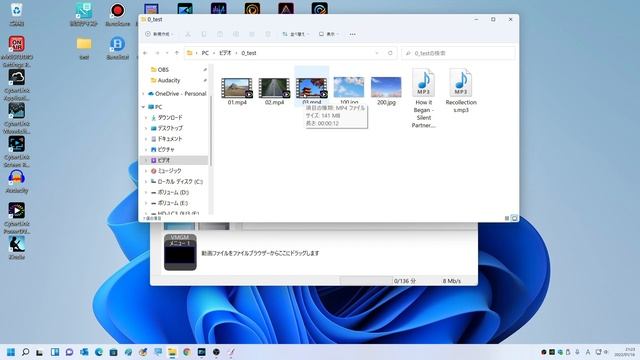Expand the OneDrive - Personal node
The height and width of the screenshot is (360, 640).
click(144, 94)
